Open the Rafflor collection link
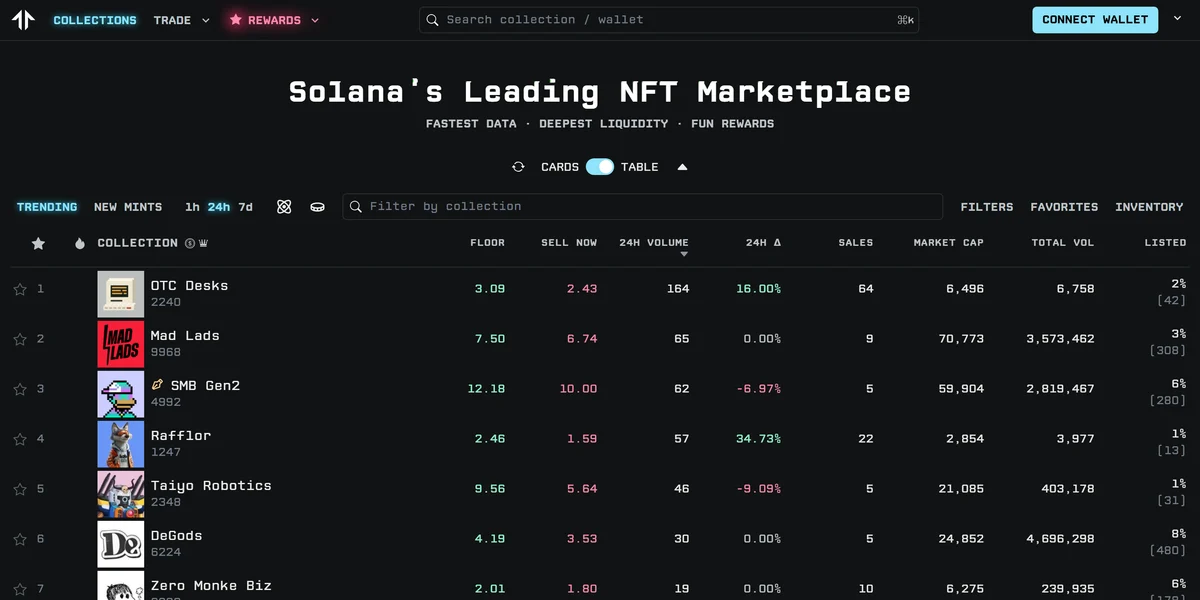Image resolution: width=1200 pixels, height=600 pixels. (181, 436)
